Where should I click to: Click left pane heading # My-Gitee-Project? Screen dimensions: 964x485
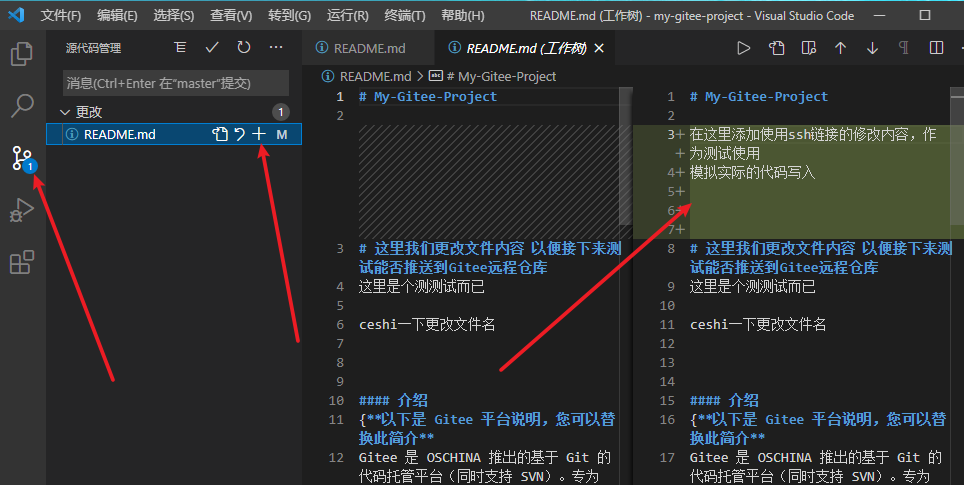pyautogui.click(x=428, y=97)
